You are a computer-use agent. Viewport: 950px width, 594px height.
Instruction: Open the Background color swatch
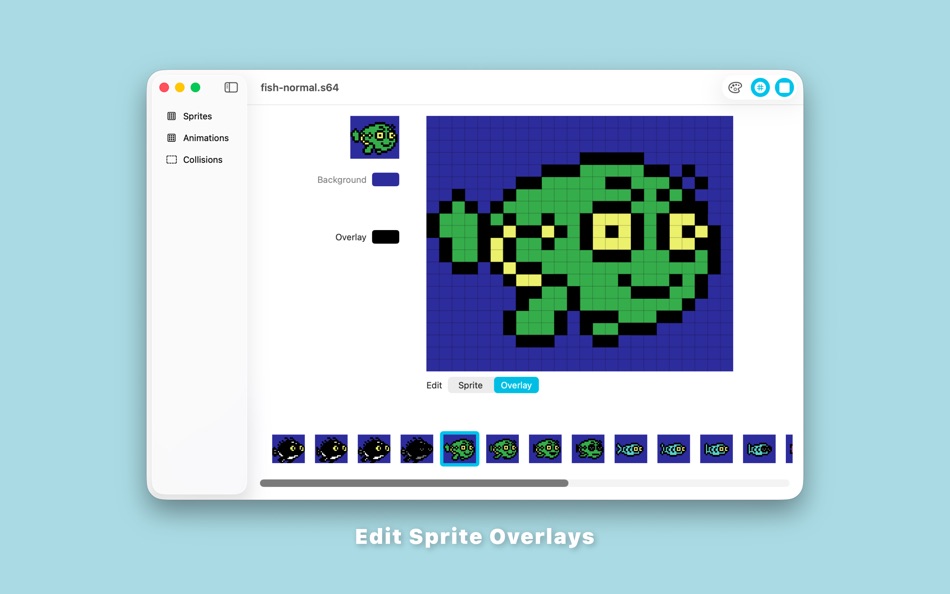(x=387, y=179)
